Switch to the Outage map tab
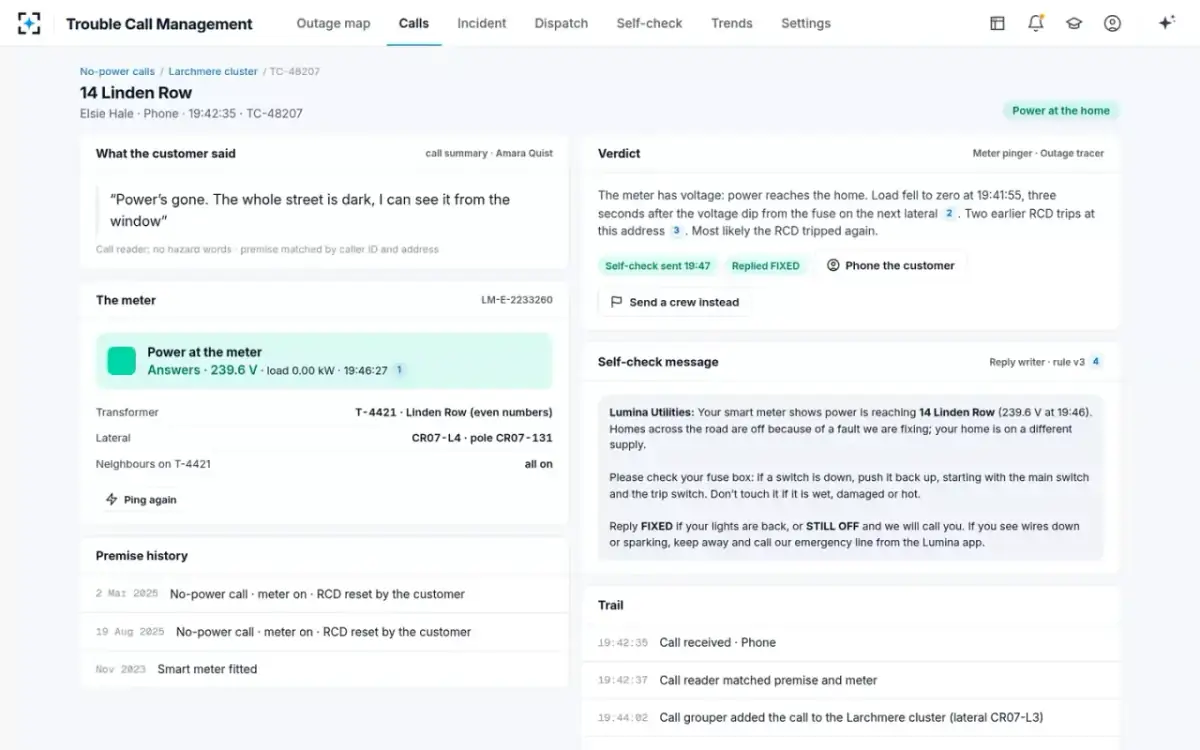This screenshot has width=1200, height=750. [x=333, y=23]
